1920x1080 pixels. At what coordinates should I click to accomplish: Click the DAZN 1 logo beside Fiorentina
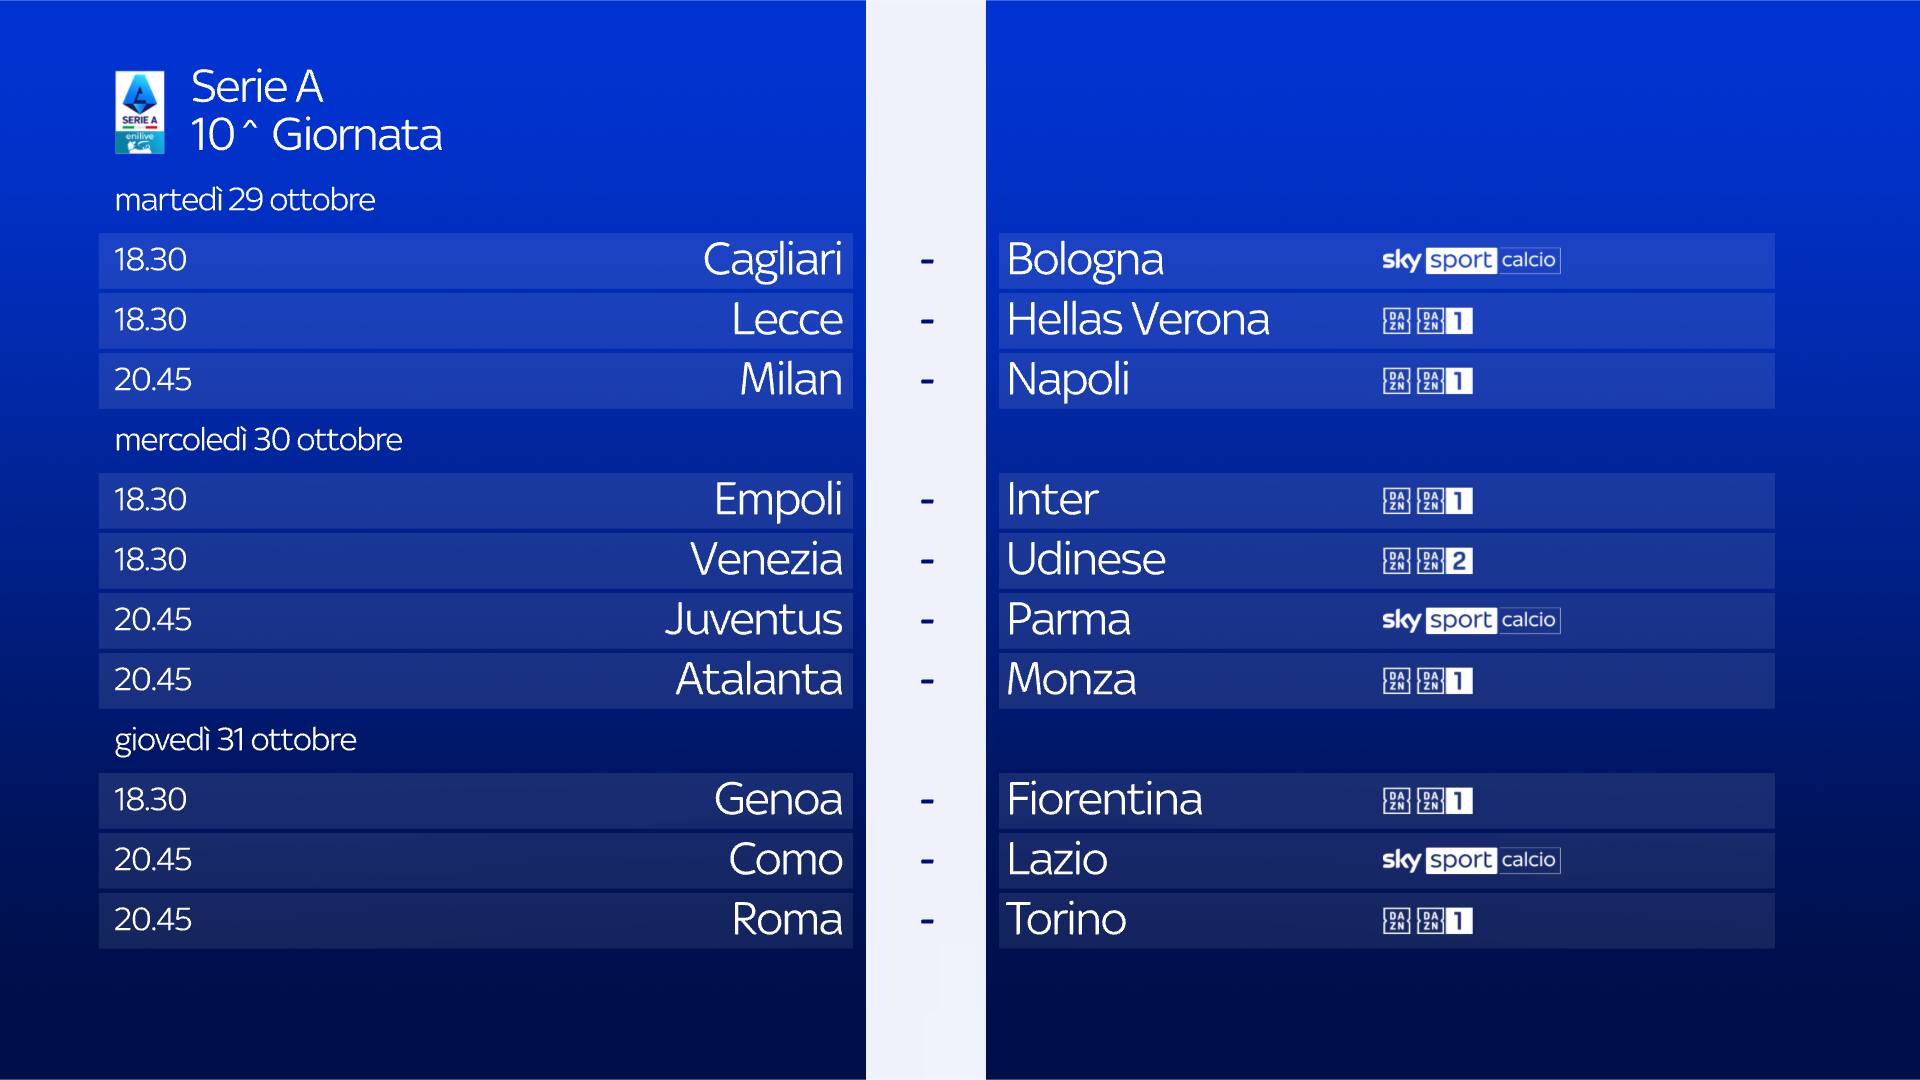coord(1428,801)
